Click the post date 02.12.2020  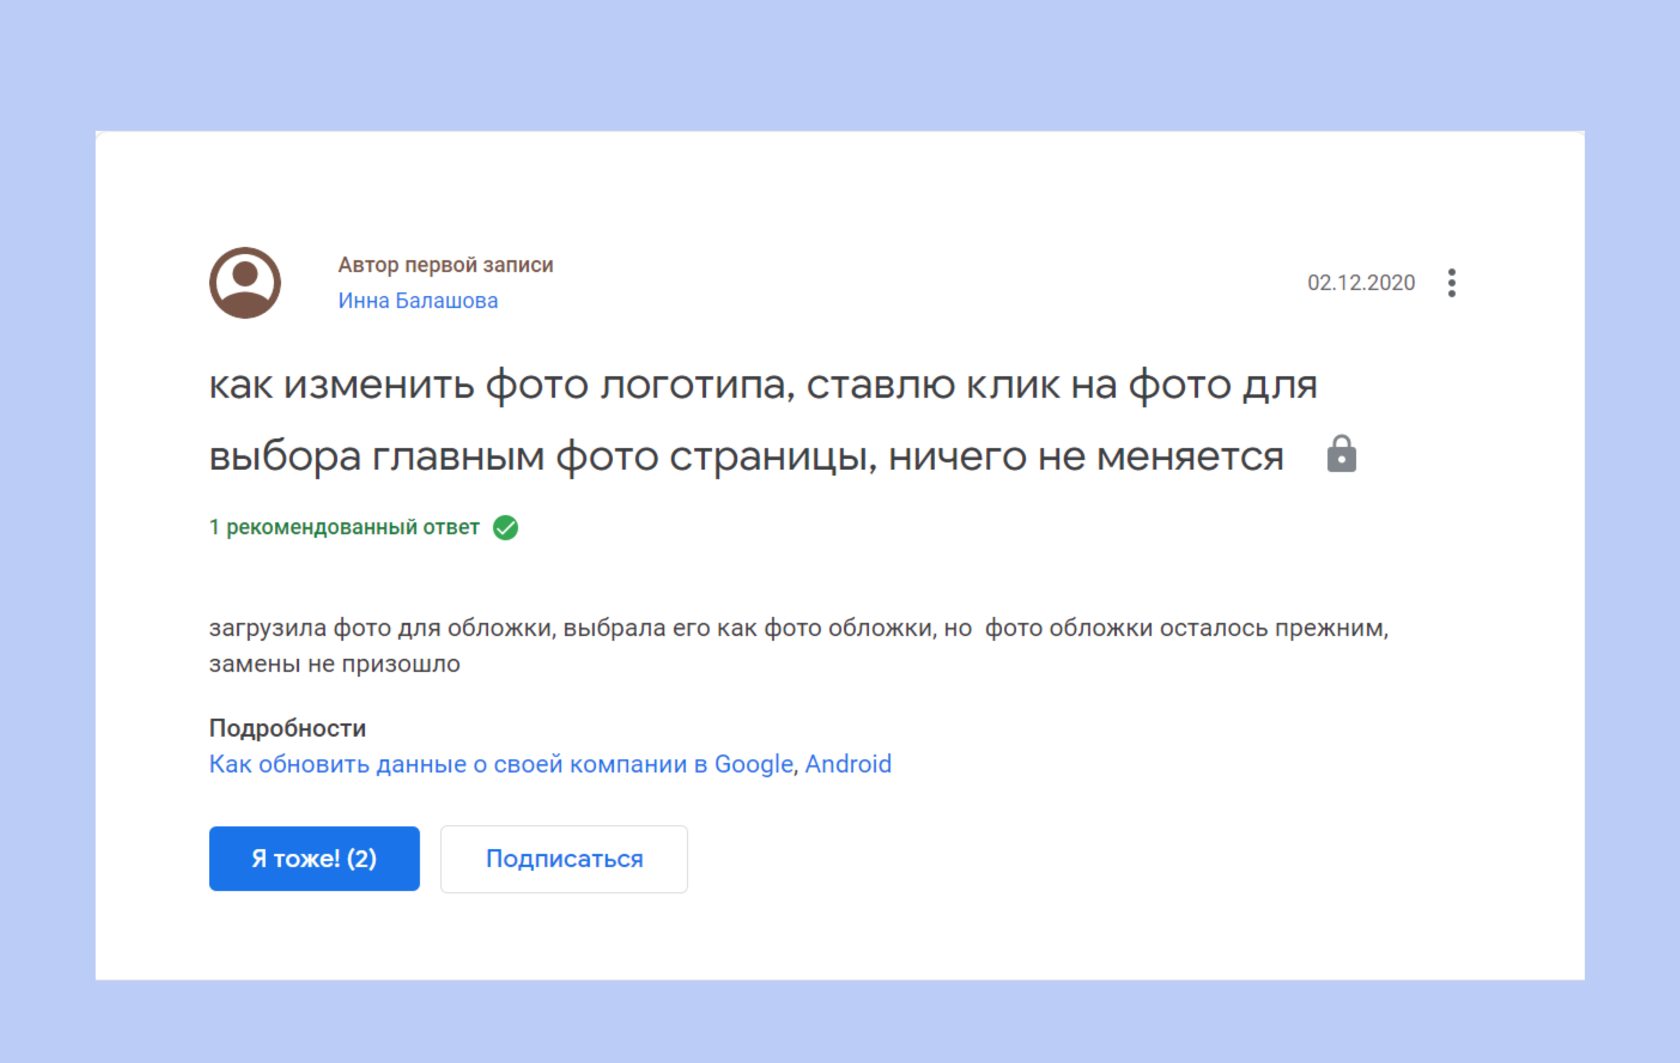[x=1361, y=283]
